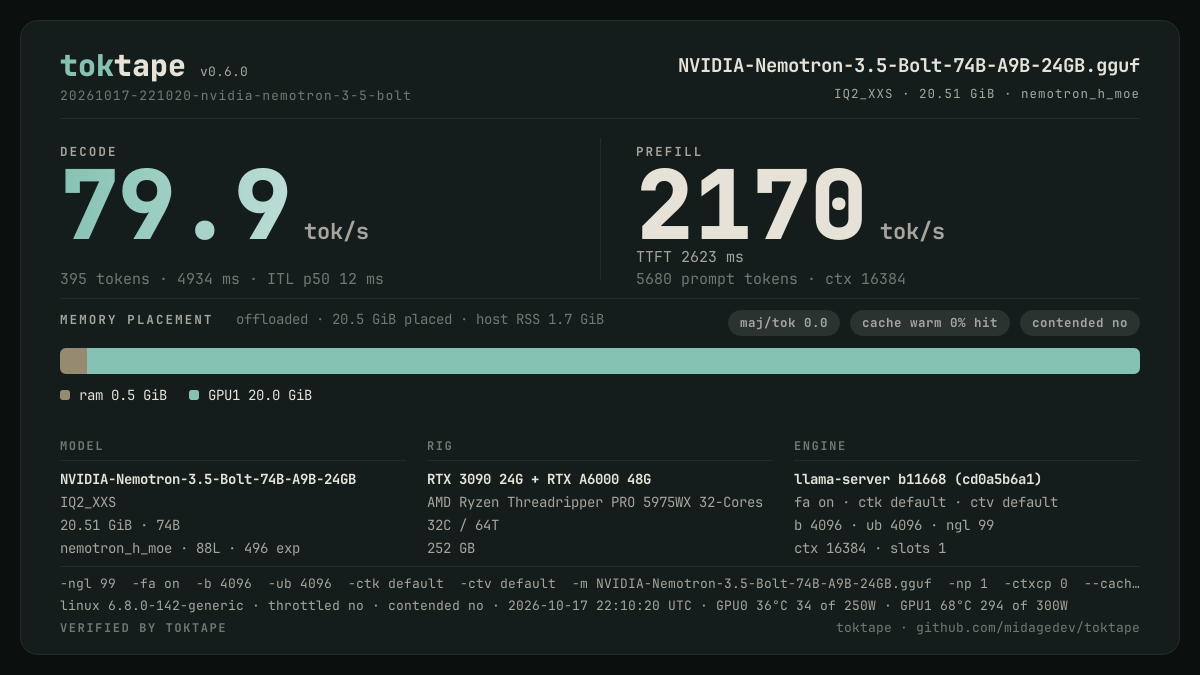Click the toktape logo title
This screenshot has width=1200, height=675.
122,66
